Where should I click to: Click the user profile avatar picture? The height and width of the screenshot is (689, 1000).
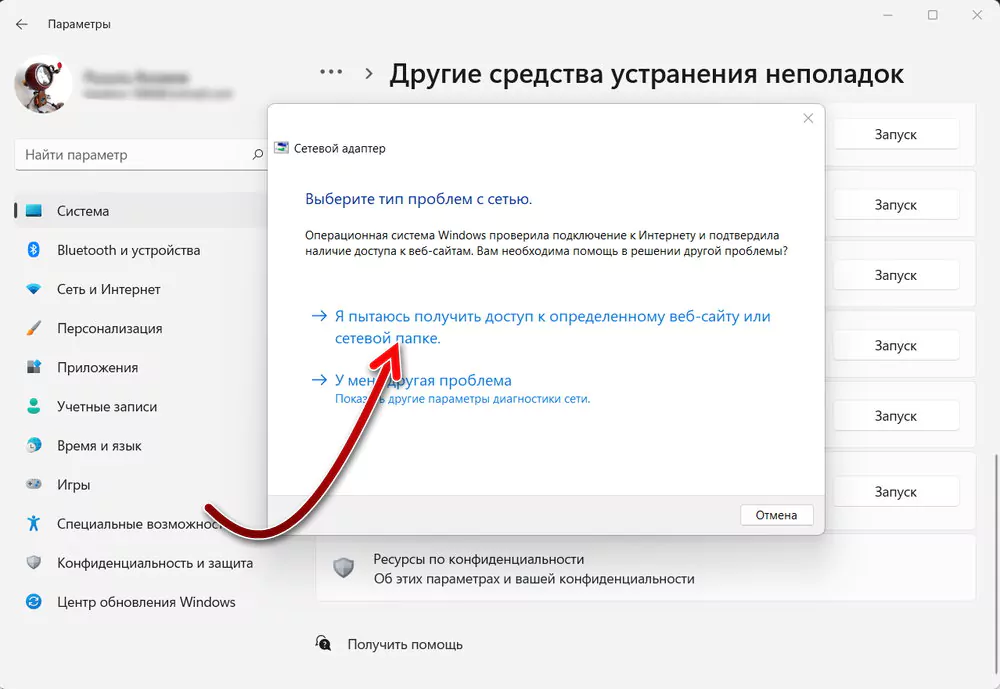tap(43, 84)
